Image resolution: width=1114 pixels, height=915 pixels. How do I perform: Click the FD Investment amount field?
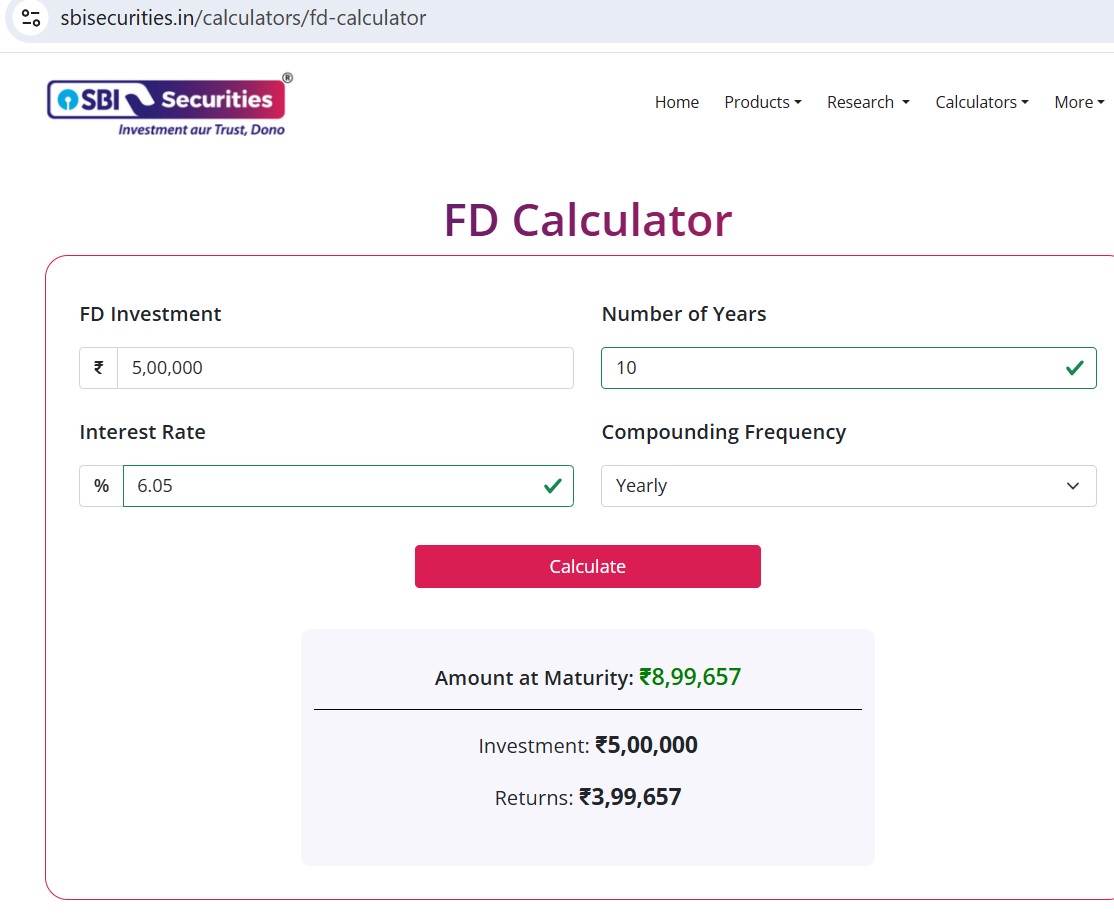(x=345, y=368)
